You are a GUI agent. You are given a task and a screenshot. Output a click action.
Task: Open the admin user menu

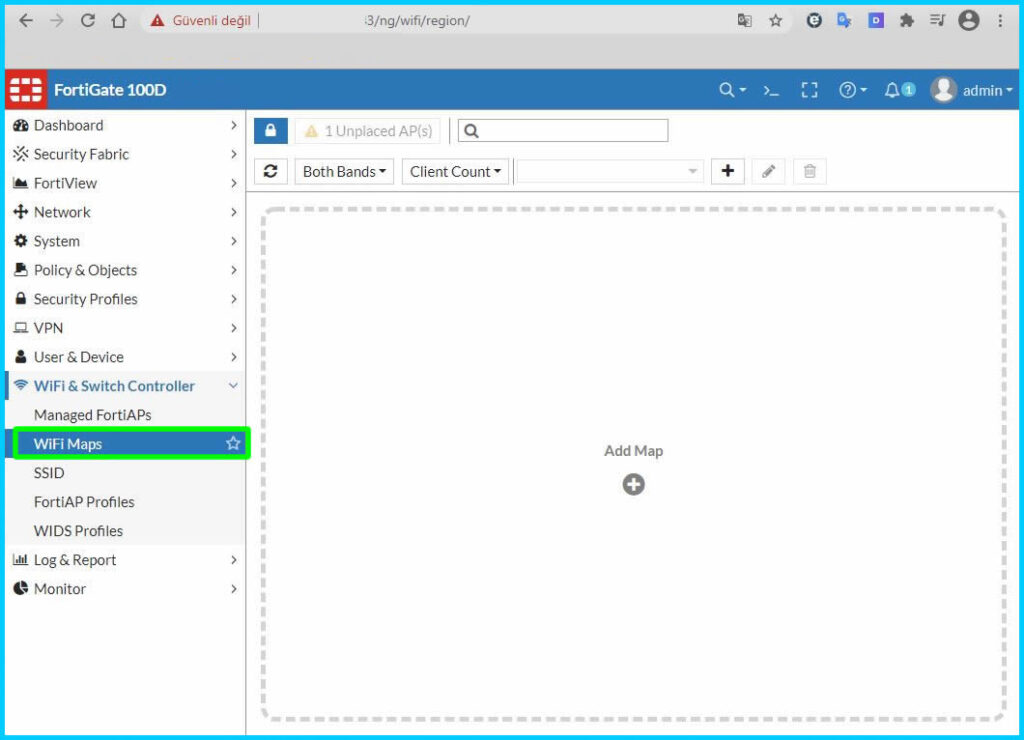971,90
